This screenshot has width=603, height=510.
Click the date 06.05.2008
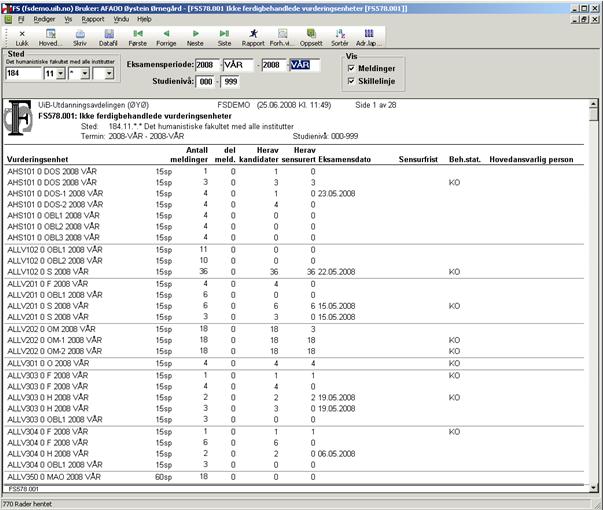click(336, 453)
